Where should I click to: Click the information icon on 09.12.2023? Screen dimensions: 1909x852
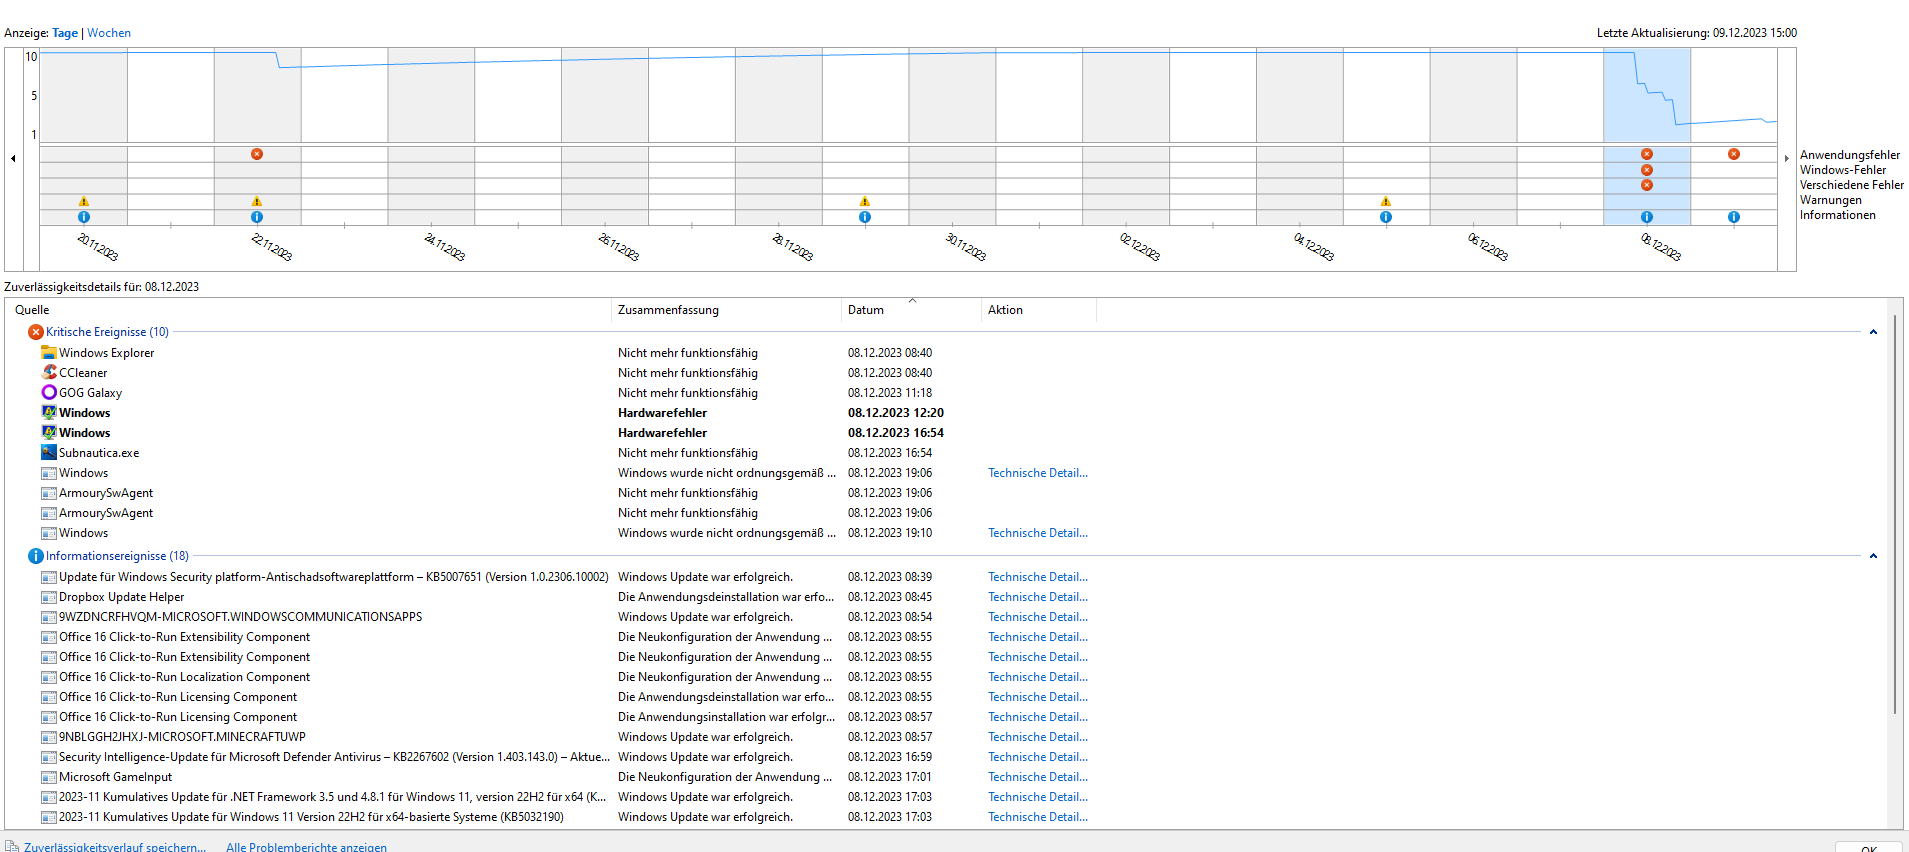[1734, 217]
